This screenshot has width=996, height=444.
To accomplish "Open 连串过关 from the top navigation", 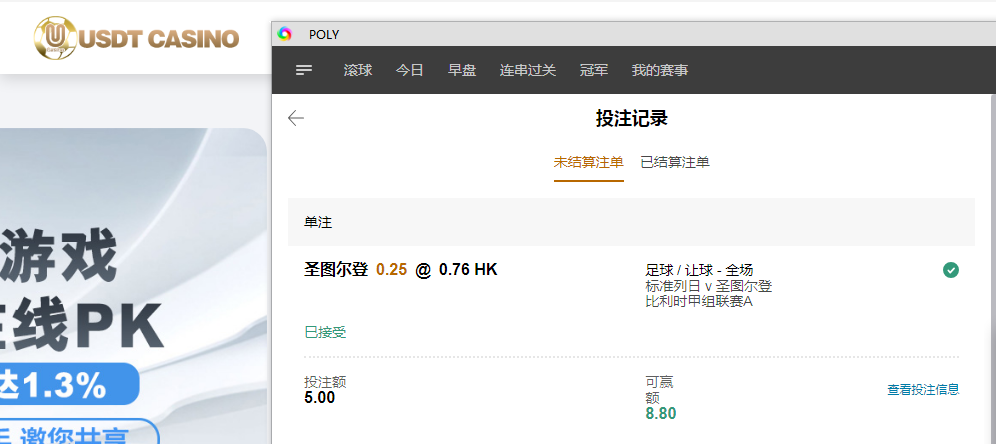I will pyautogui.click(x=528, y=70).
